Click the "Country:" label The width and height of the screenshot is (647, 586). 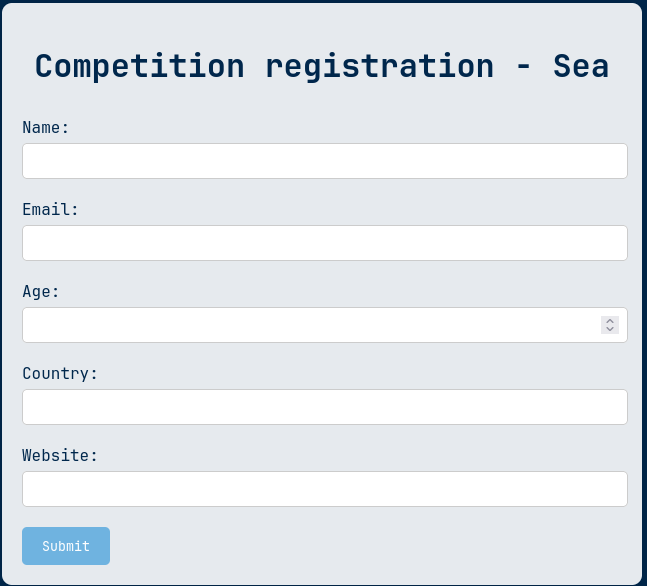tap(60, 373)
